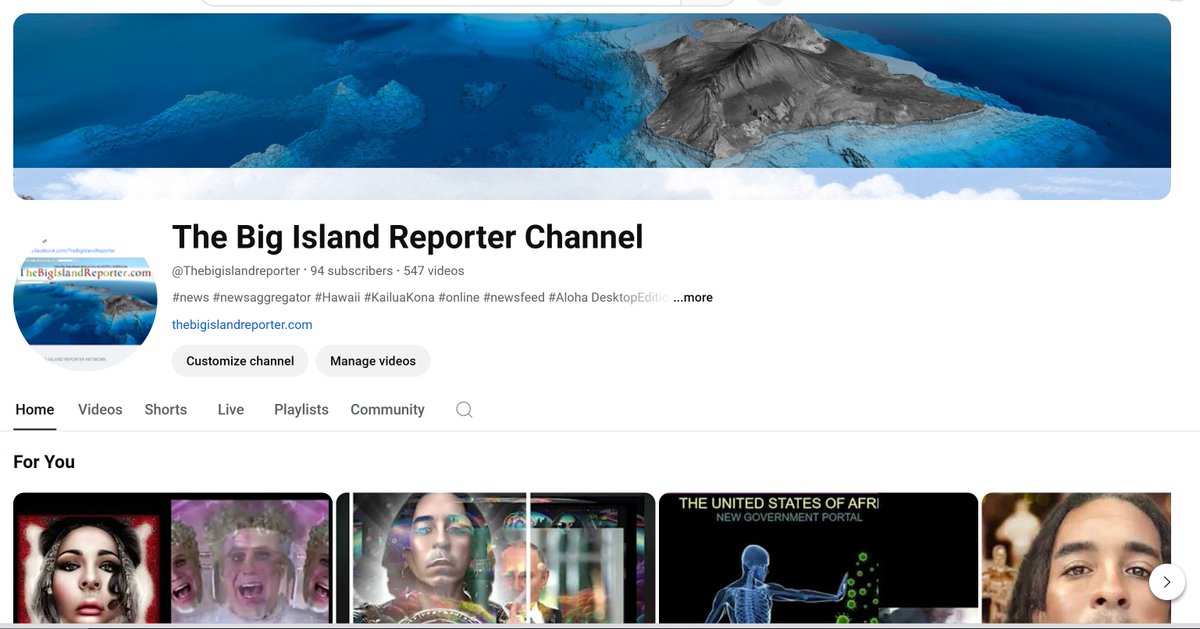
Task: Open the Shorts tab
Action: pyautogui.click(x=165, y=409)
